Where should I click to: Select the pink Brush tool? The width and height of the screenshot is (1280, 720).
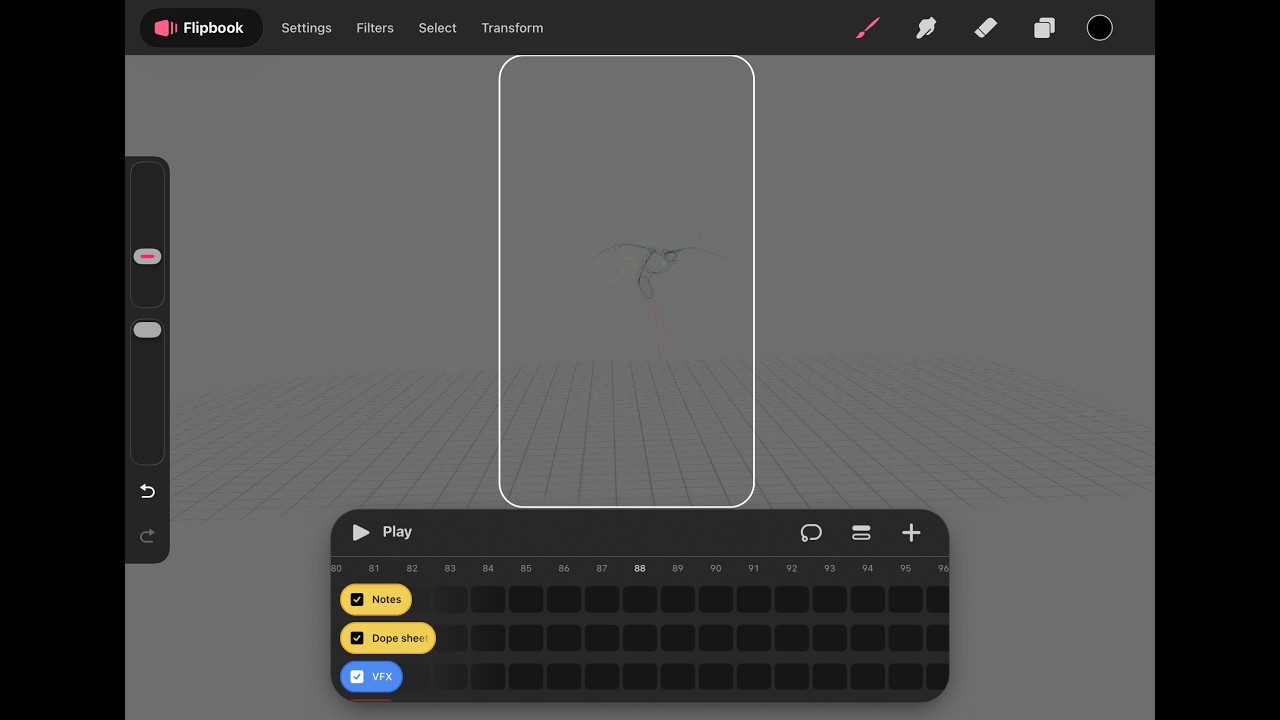tap(867, 28)
